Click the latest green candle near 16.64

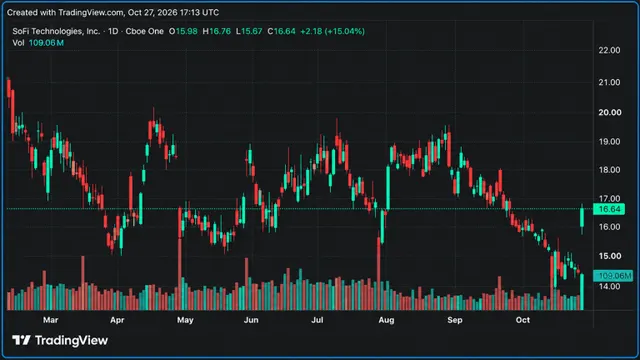pos(582,217)
